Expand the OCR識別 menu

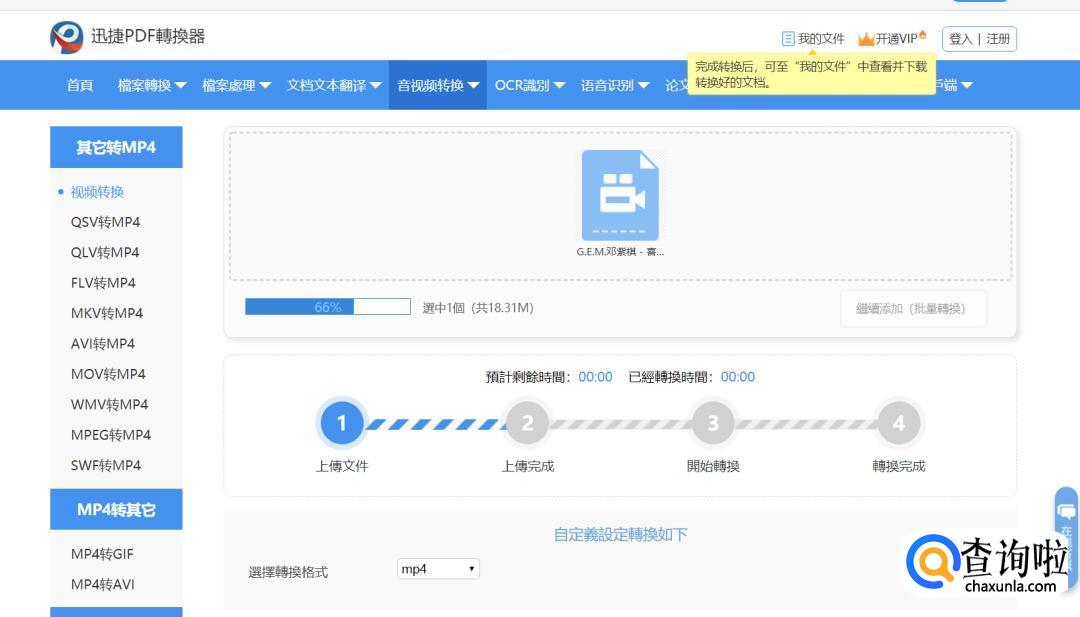(x=530, y=85)
